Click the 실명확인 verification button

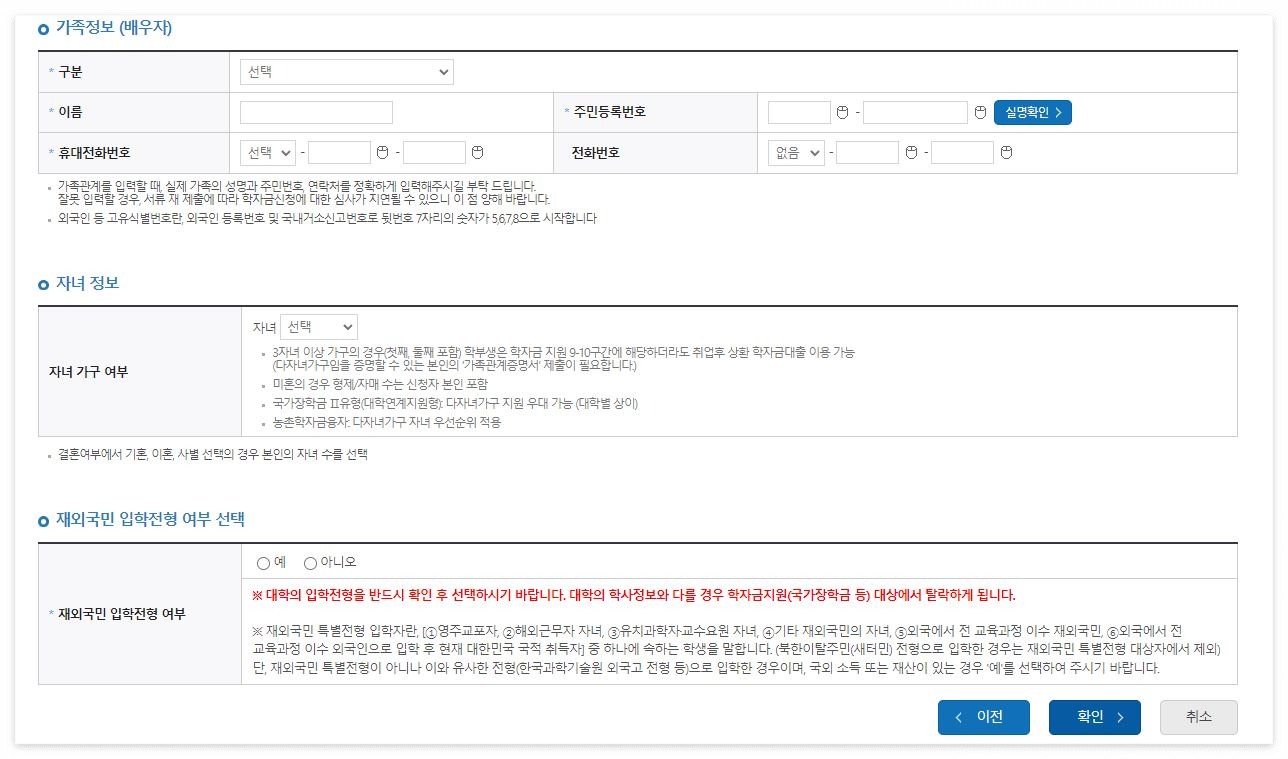pyautogui.click(x=1032, y=111)
